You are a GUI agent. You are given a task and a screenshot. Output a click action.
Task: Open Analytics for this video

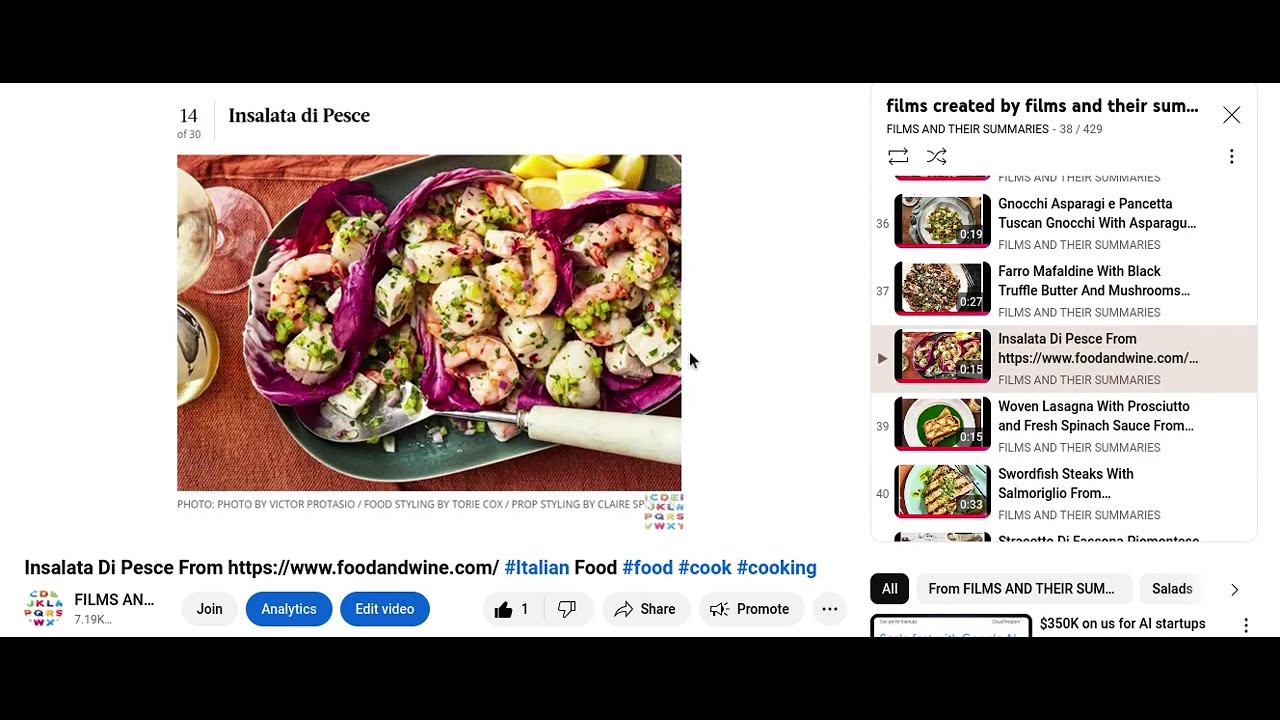coord(289,609)
